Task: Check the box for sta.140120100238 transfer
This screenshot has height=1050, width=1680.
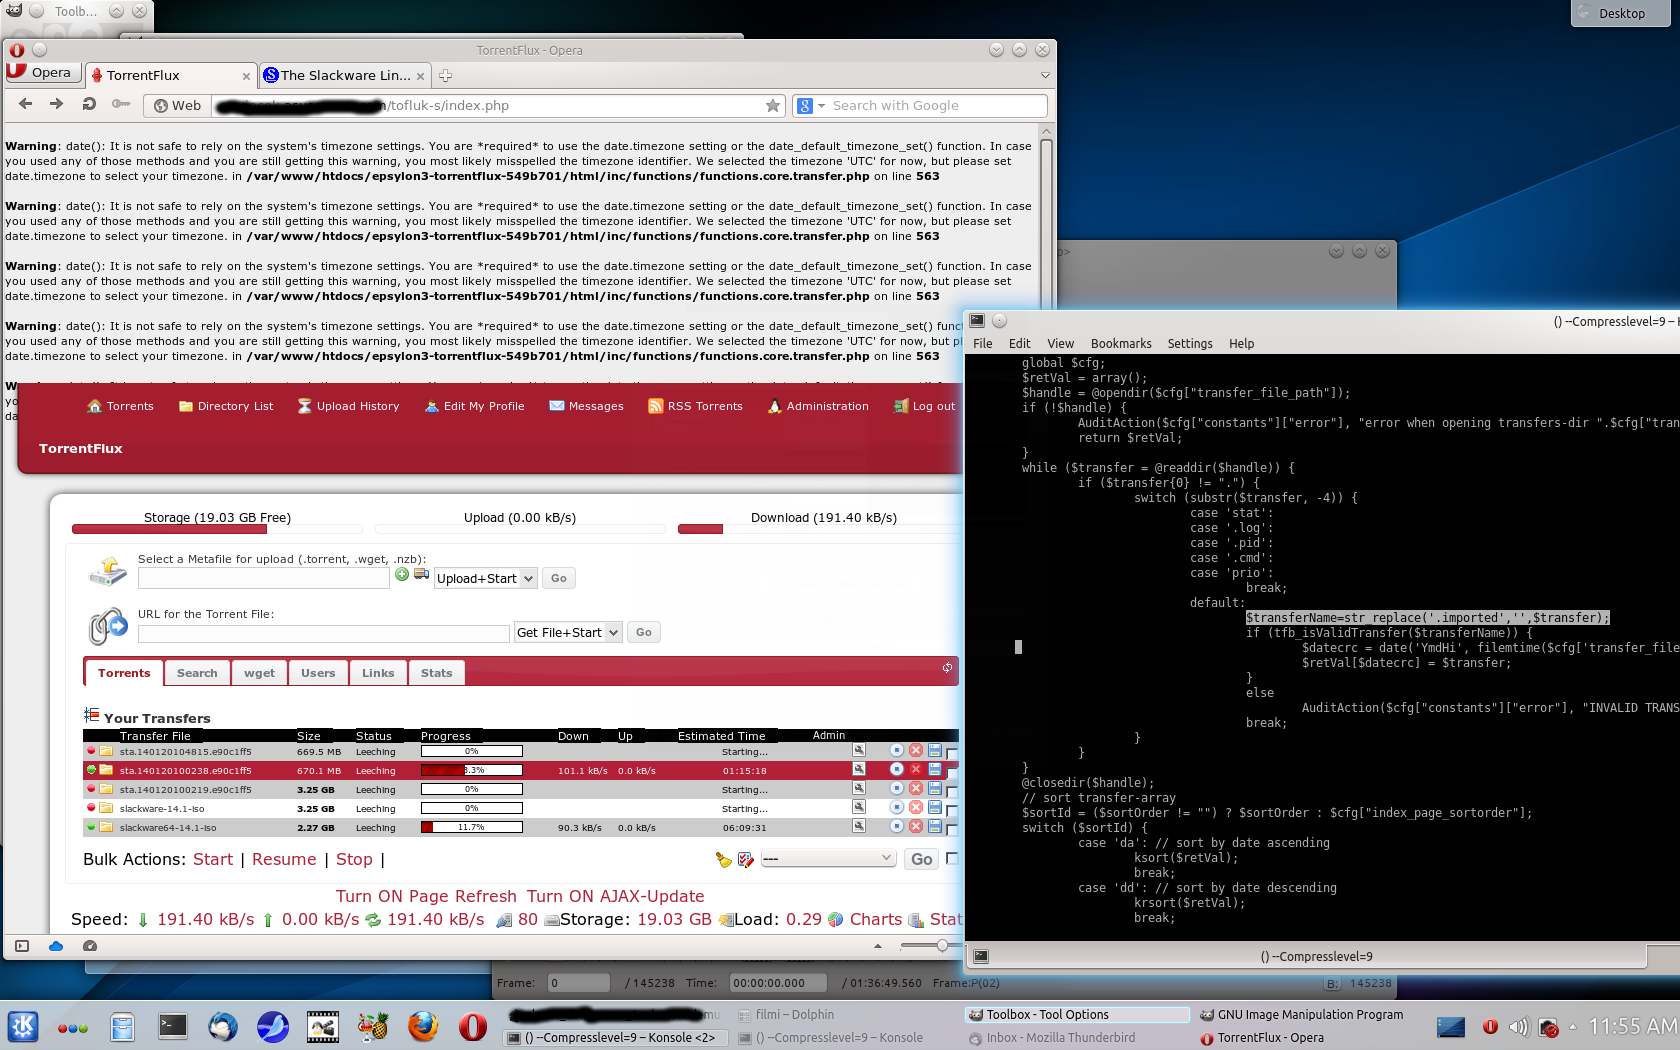Action: click(x=952, y=772)
